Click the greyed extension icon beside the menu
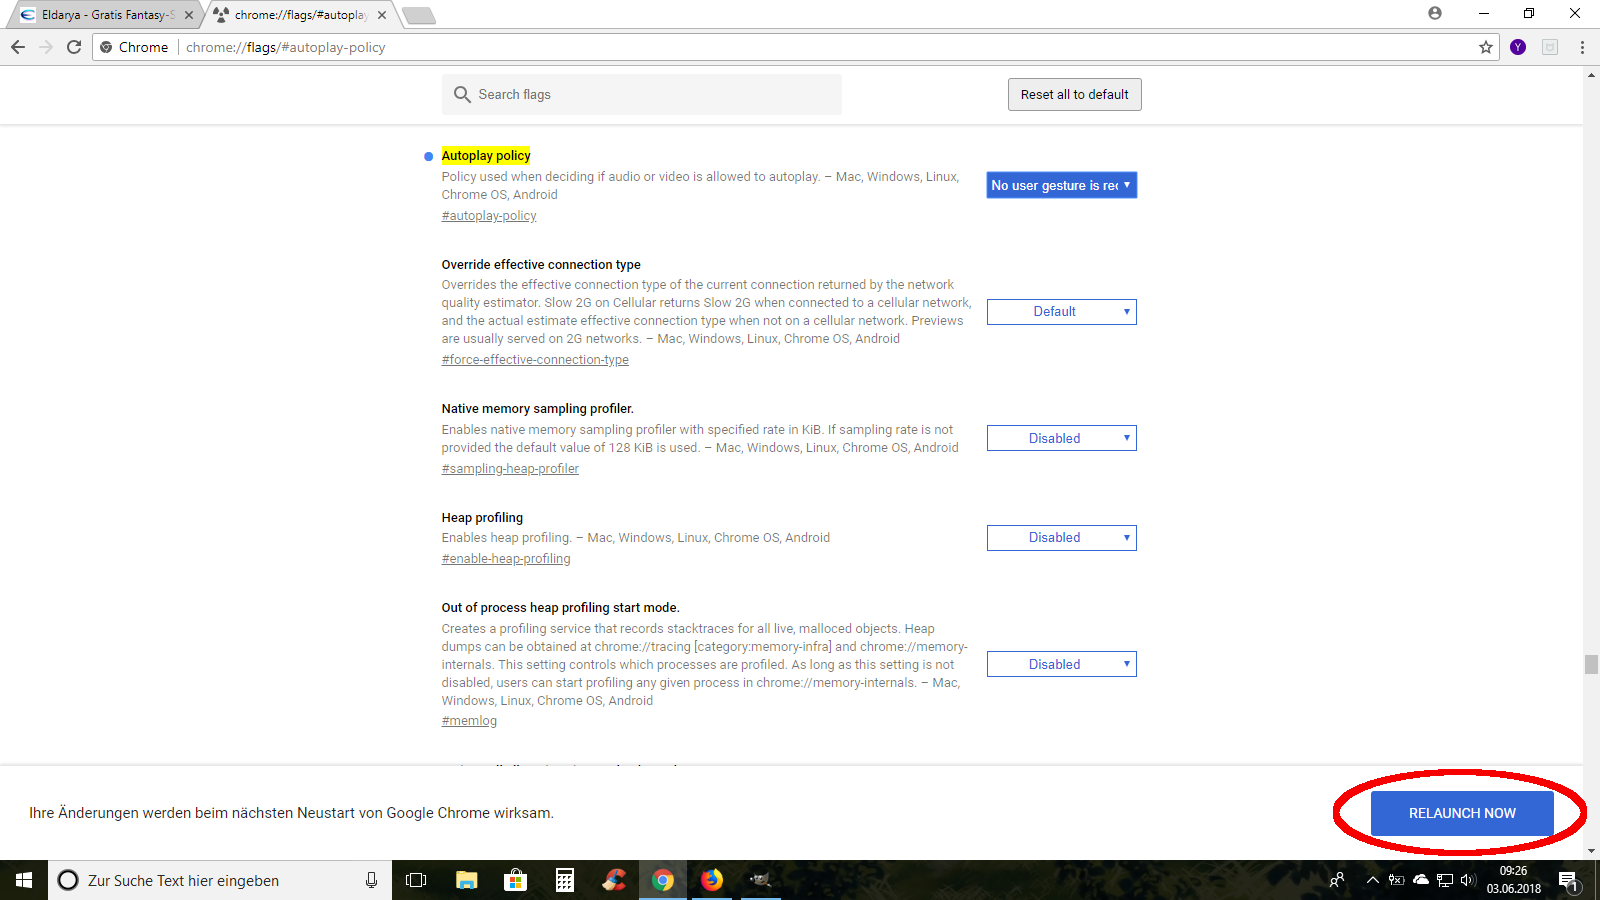1600x900 pixels. point(1550,47)
